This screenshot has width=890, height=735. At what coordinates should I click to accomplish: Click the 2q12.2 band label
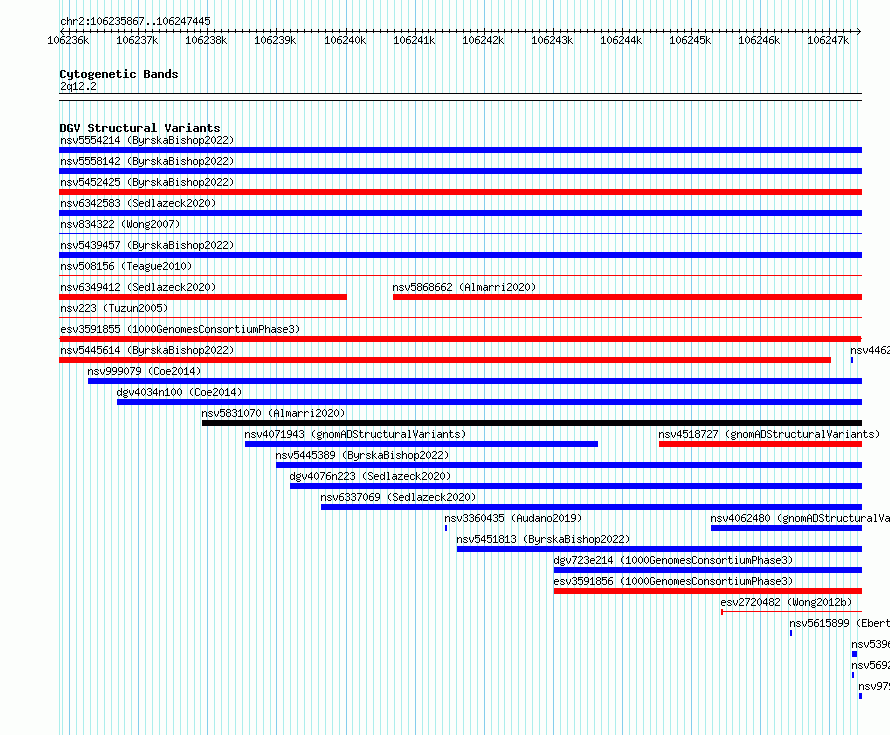coord(78,86)
